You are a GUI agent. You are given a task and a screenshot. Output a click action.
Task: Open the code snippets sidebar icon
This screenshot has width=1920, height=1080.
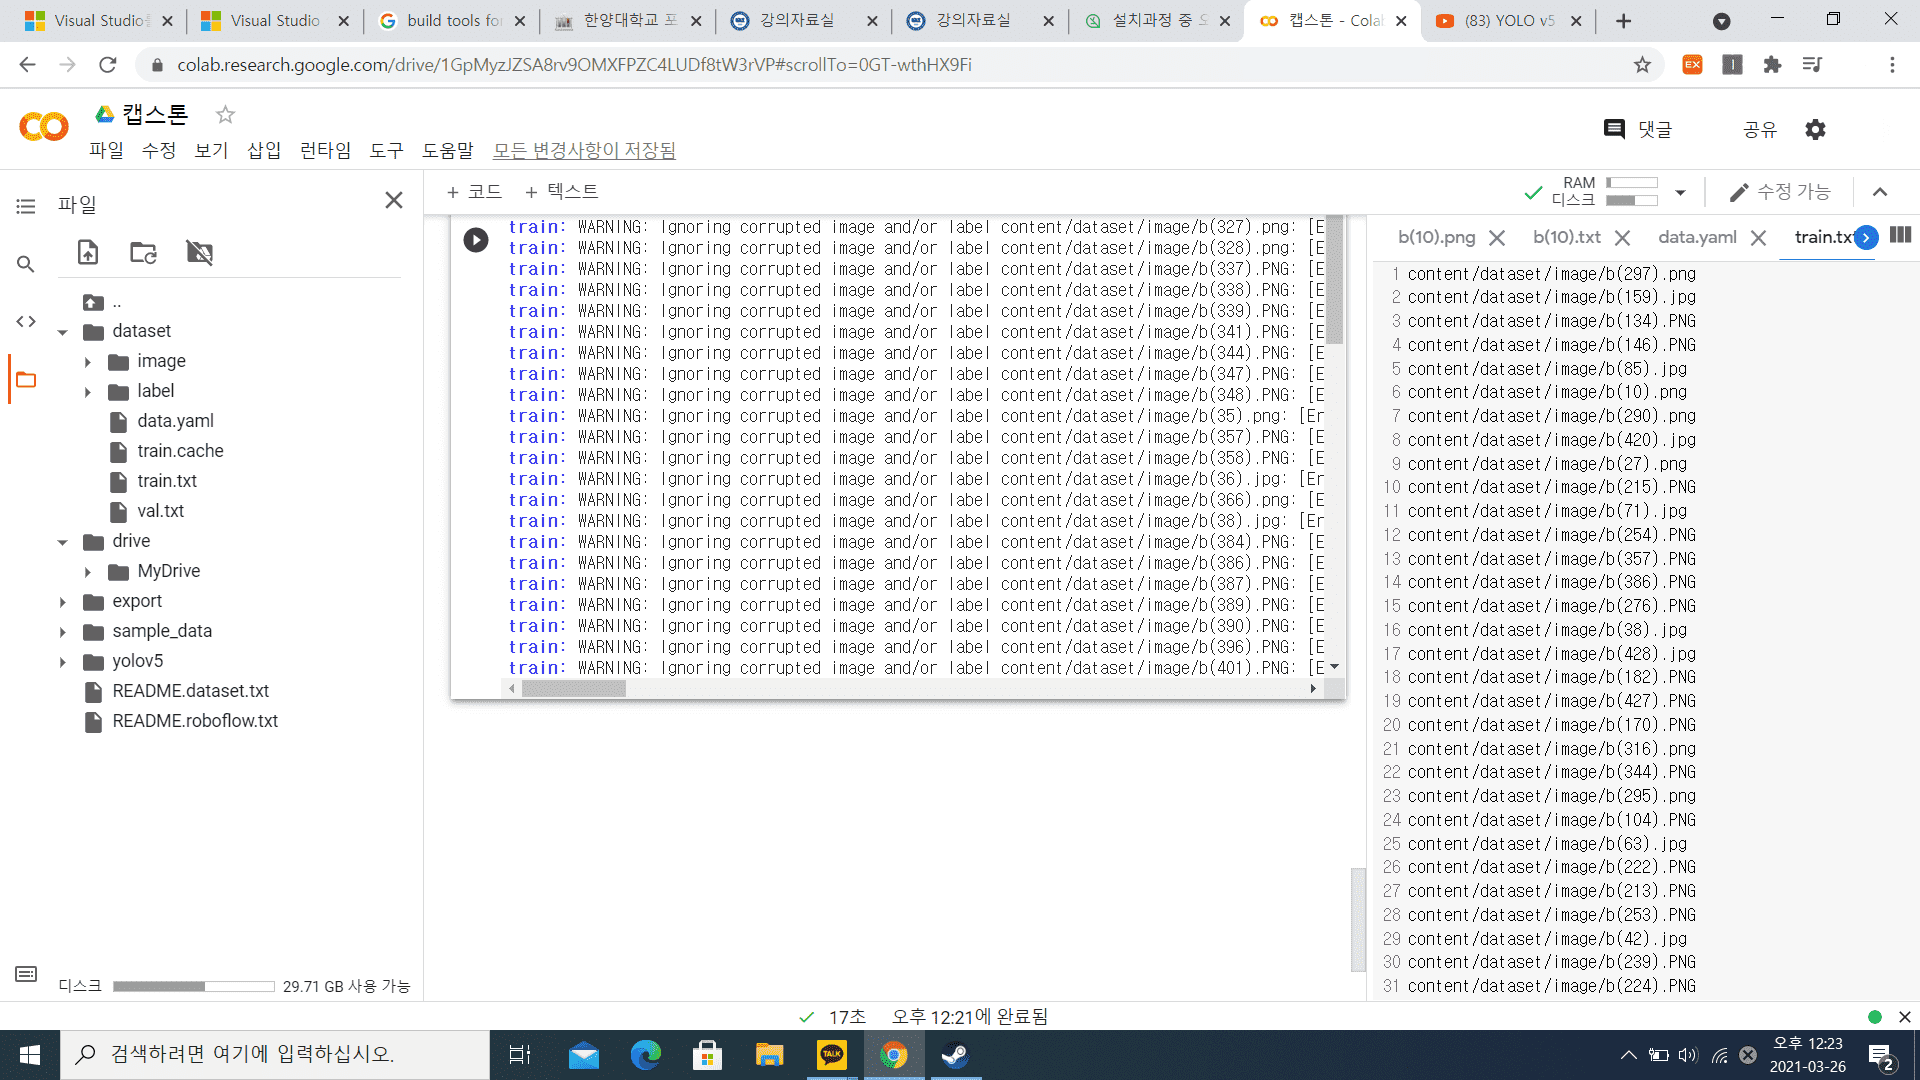point(26,321)
